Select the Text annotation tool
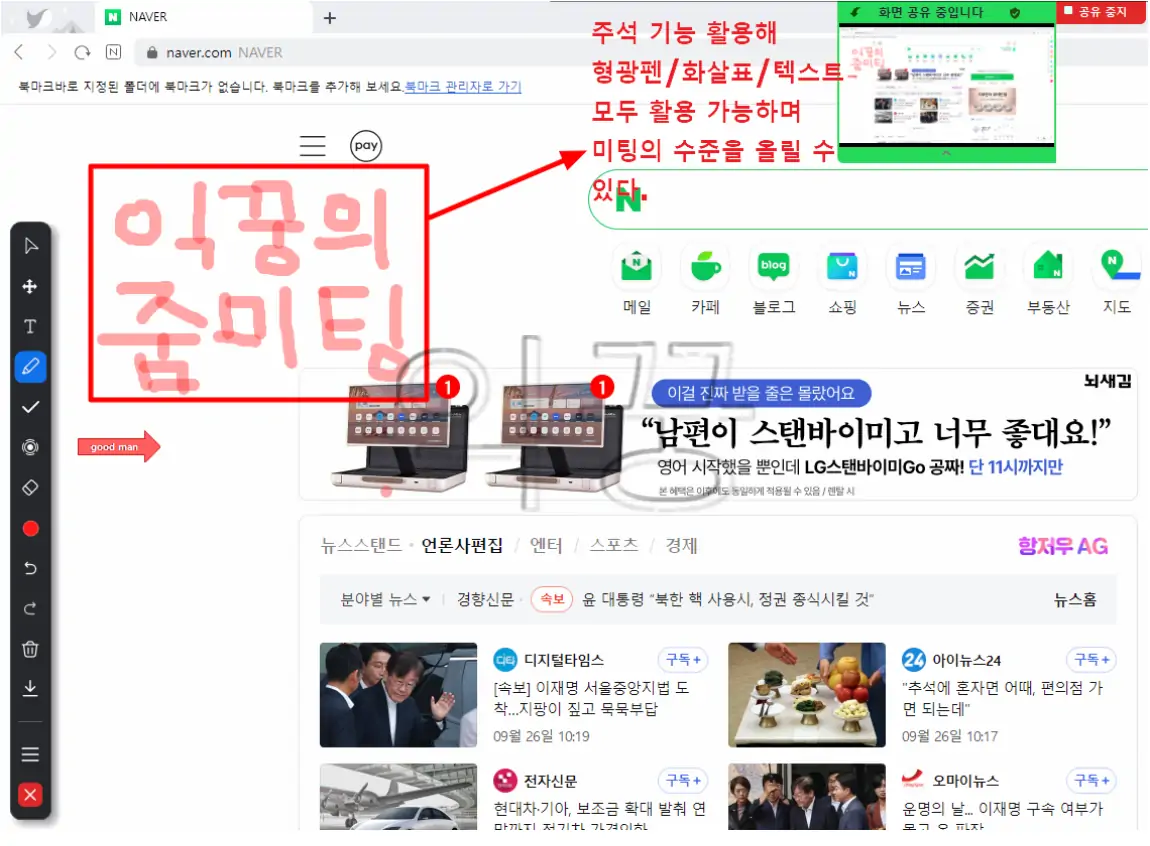This screenshot has height=846, width=1150. pos(30,326)
